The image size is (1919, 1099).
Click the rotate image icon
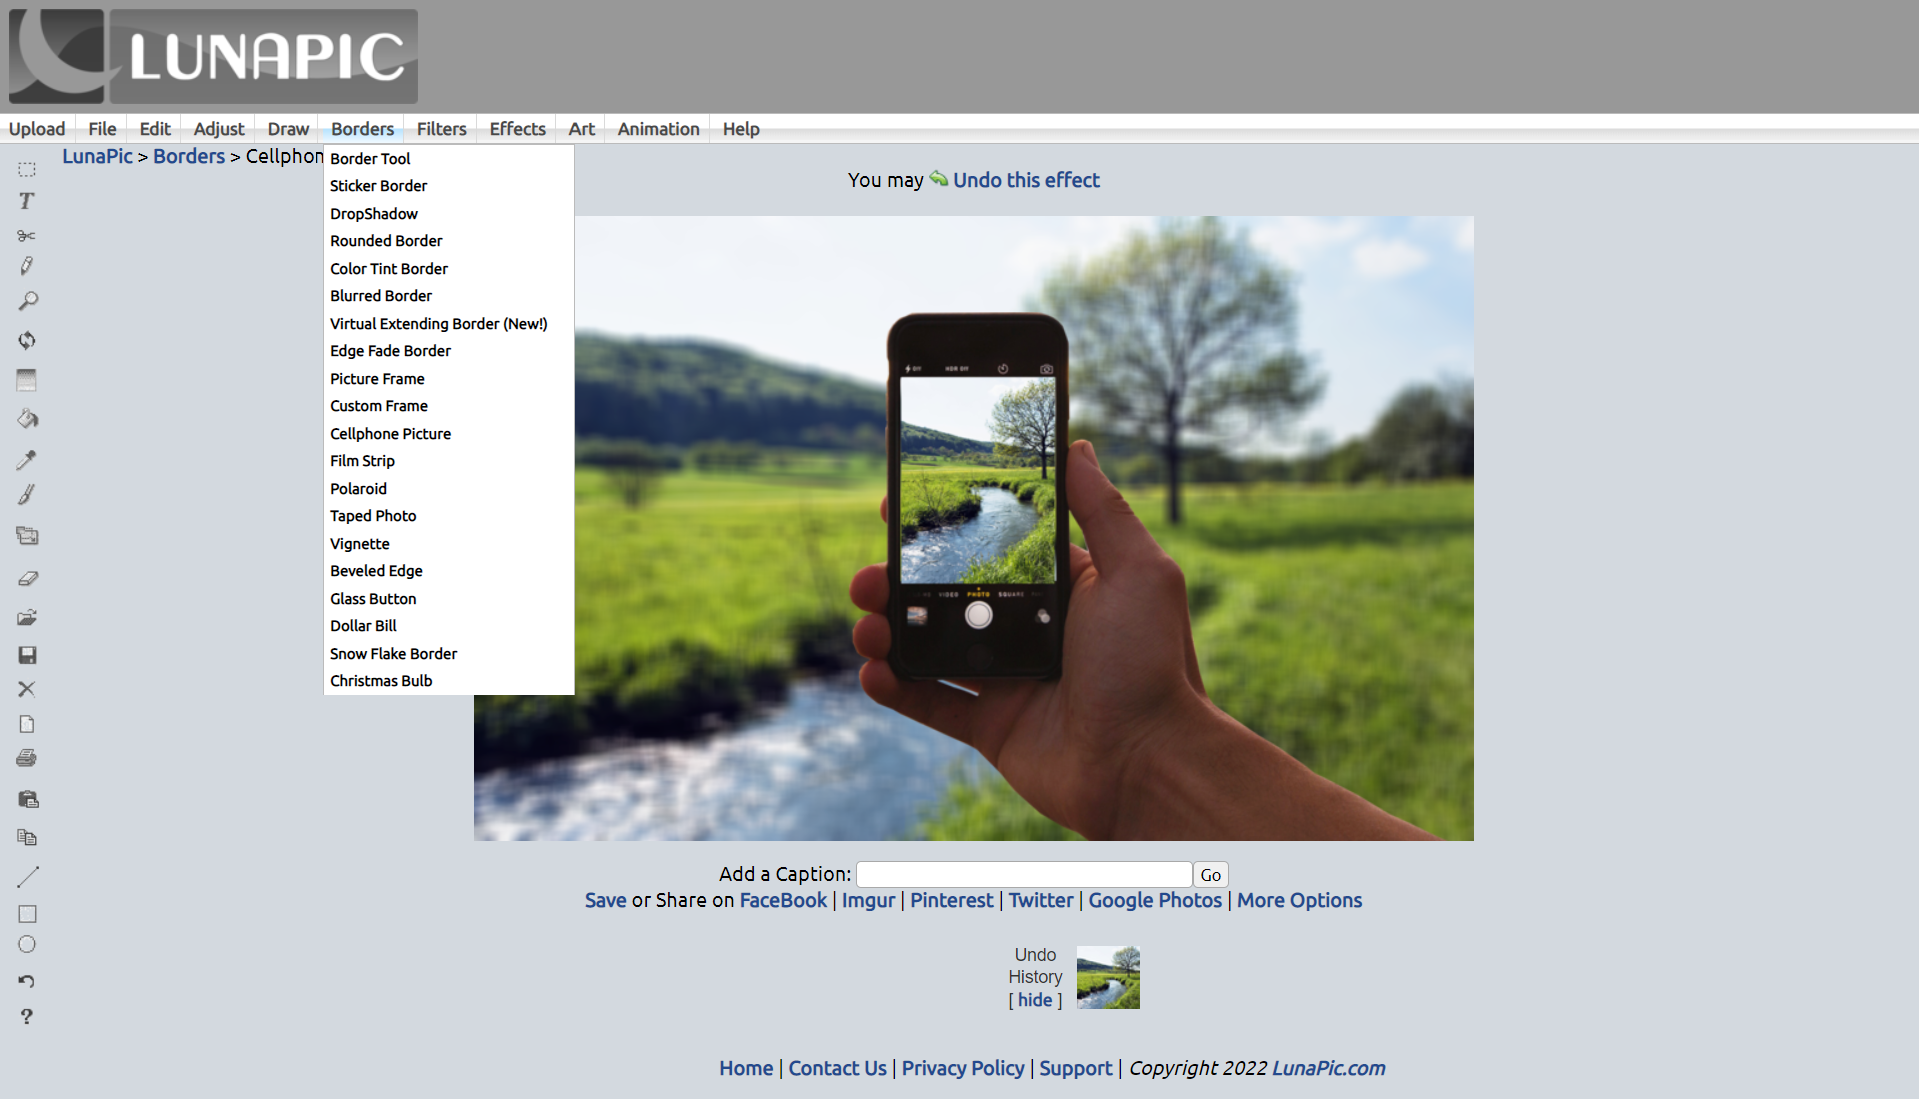tap(27, 340)
